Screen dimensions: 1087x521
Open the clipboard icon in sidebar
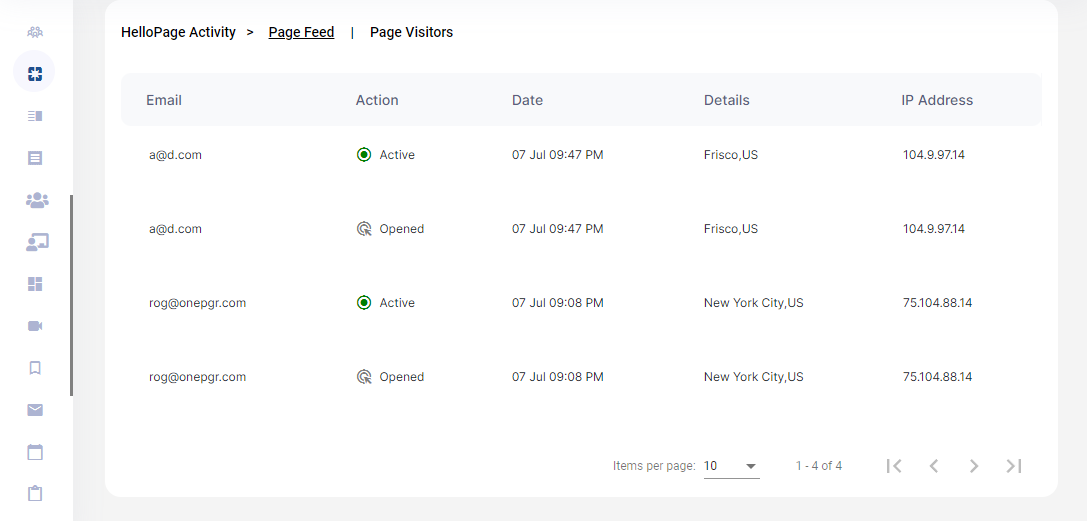(35, 494)
